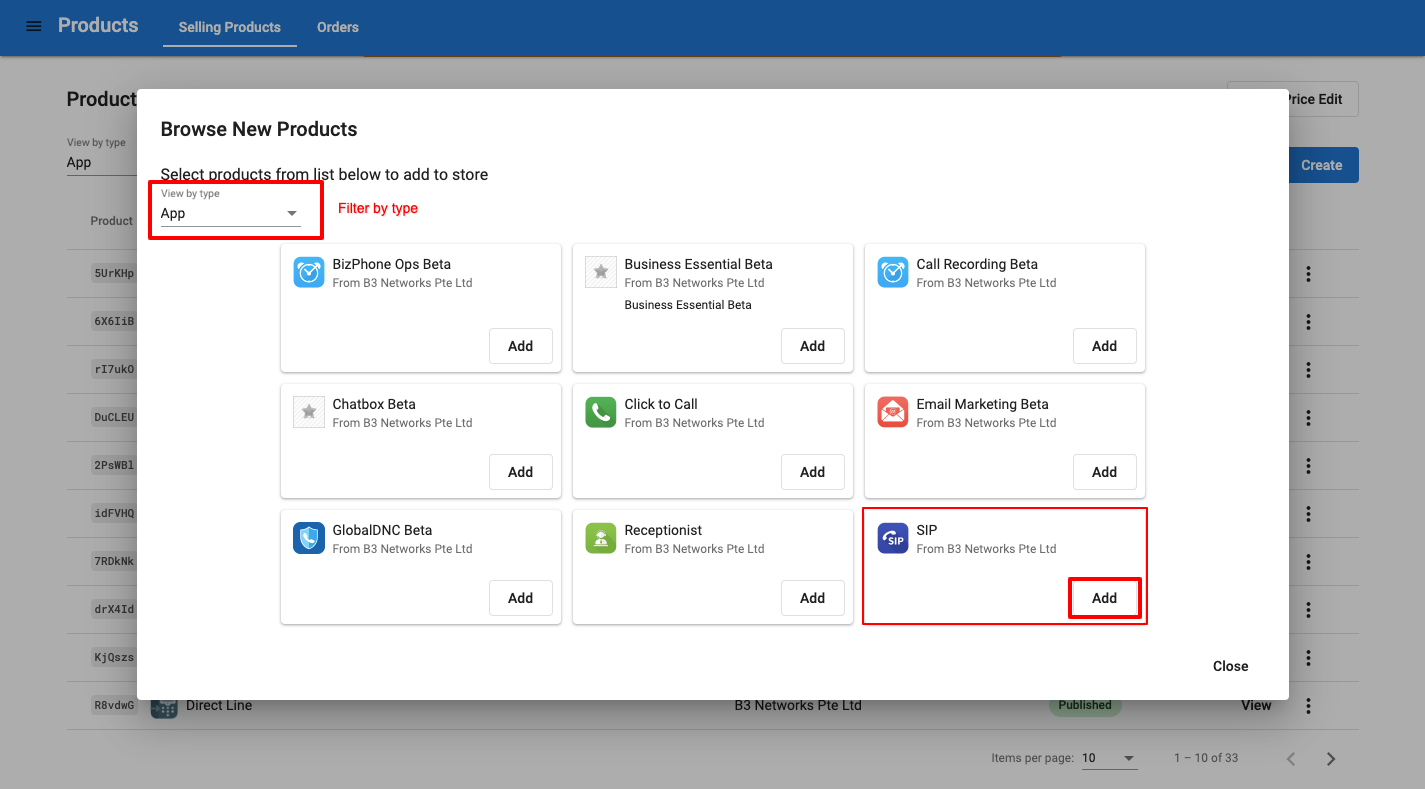Image resolution: width=1425 pixels, height=789 pixels.
Task: Add Business Essential Beta to store
Action: [813, 346]
